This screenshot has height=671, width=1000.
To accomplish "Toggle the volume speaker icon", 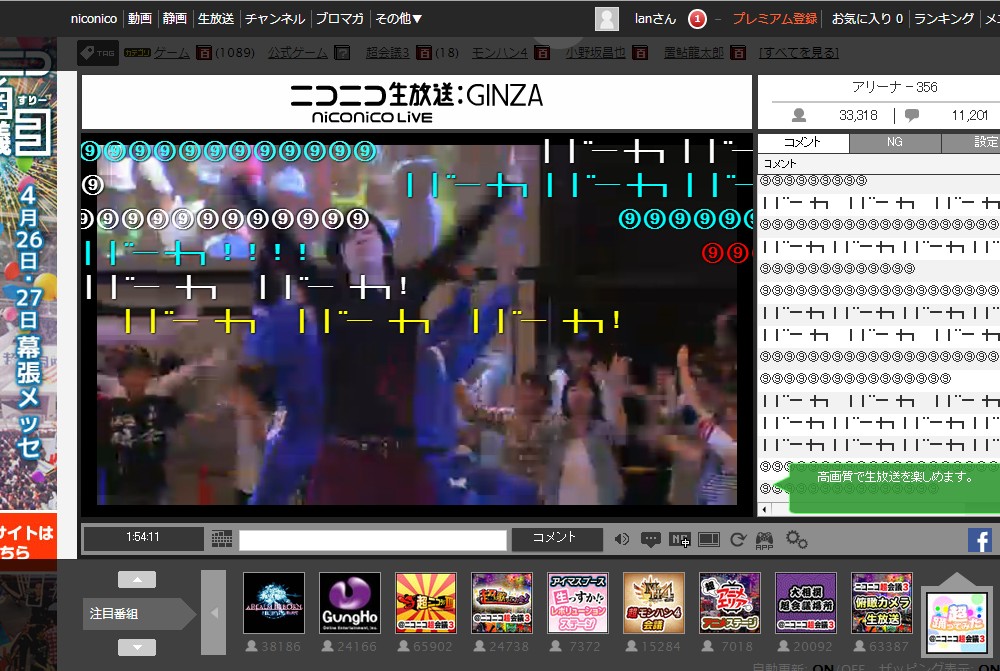I will (x=622, y=540).
